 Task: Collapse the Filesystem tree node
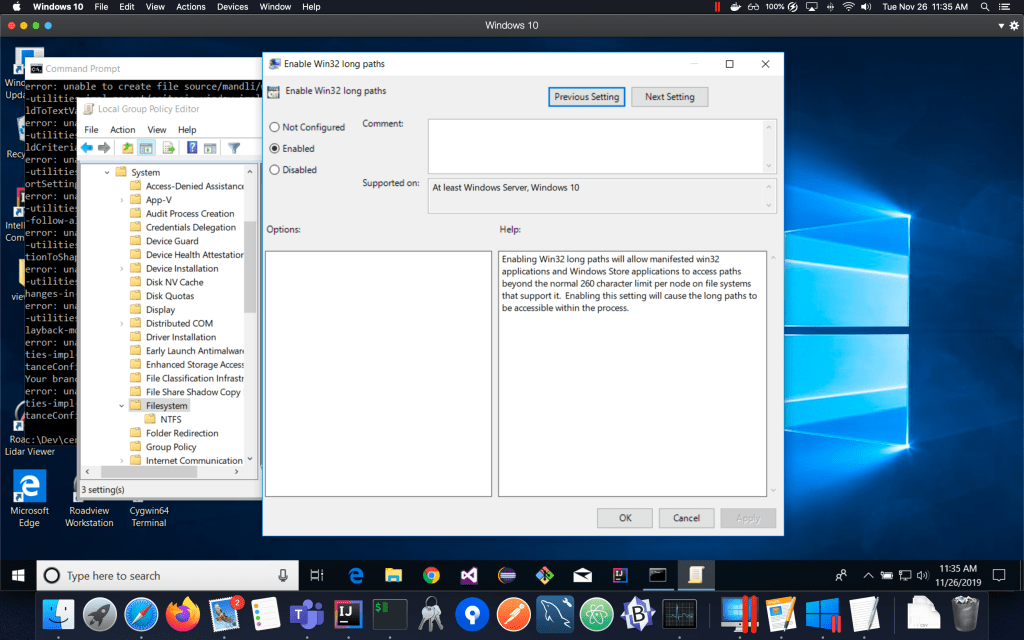pos(122,406)
